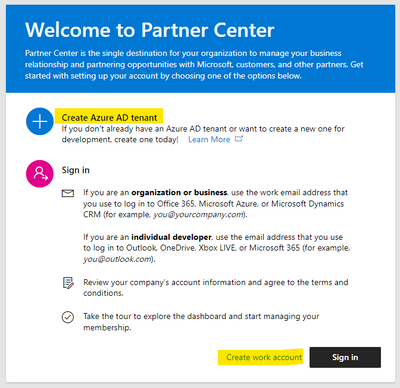Click the external link icon after Learn More
Screen dimensions: 400x388
click(239, 139)
